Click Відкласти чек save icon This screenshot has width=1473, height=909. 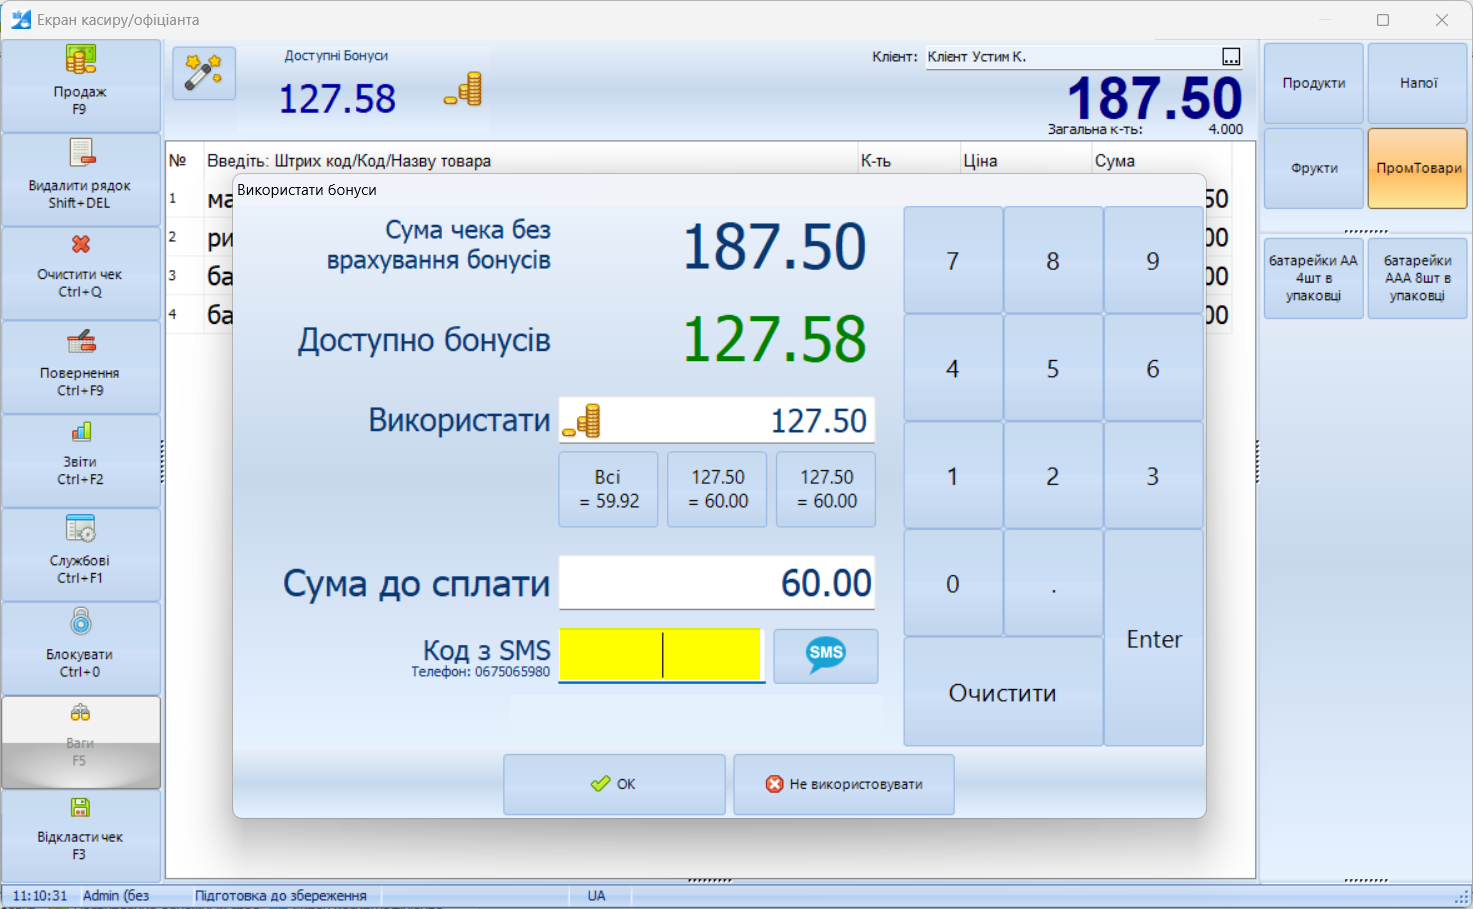tap(81, 808)
